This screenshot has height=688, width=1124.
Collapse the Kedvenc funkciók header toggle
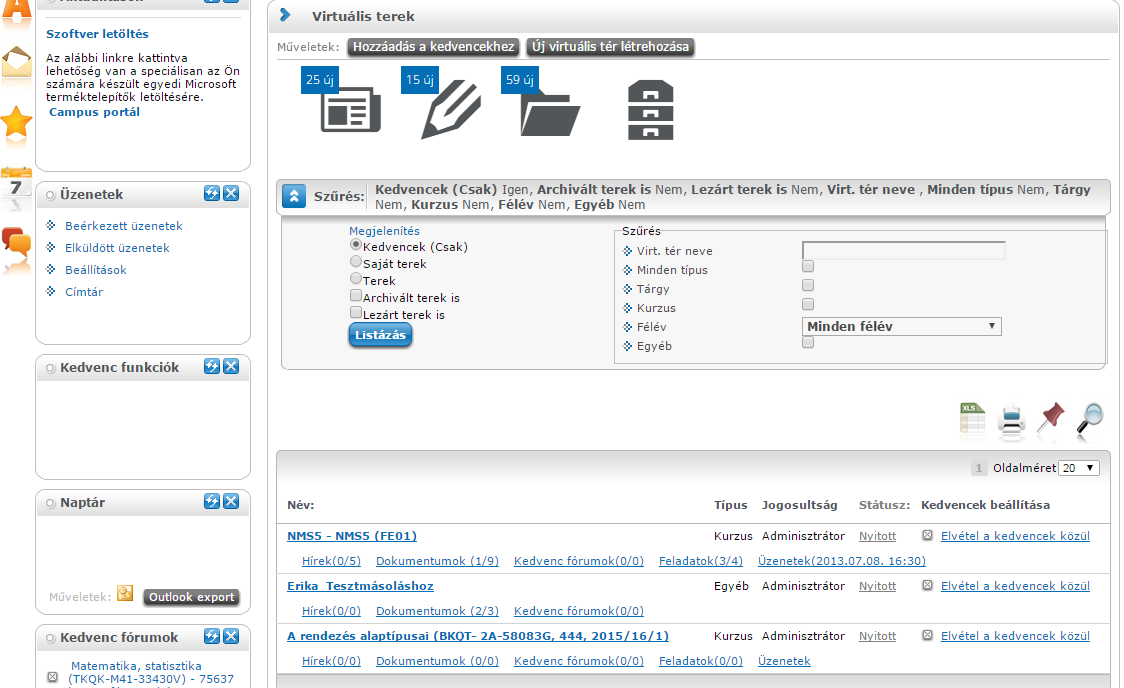pyautogui.click(x=50, y=368)
